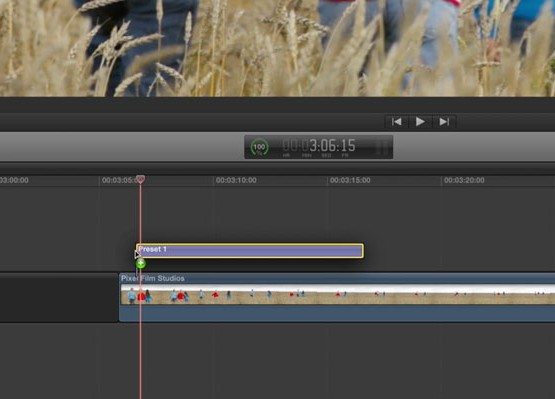Click the wheat field viewer image
Viewport: 555px width, 399px height.
pos(278,48)
